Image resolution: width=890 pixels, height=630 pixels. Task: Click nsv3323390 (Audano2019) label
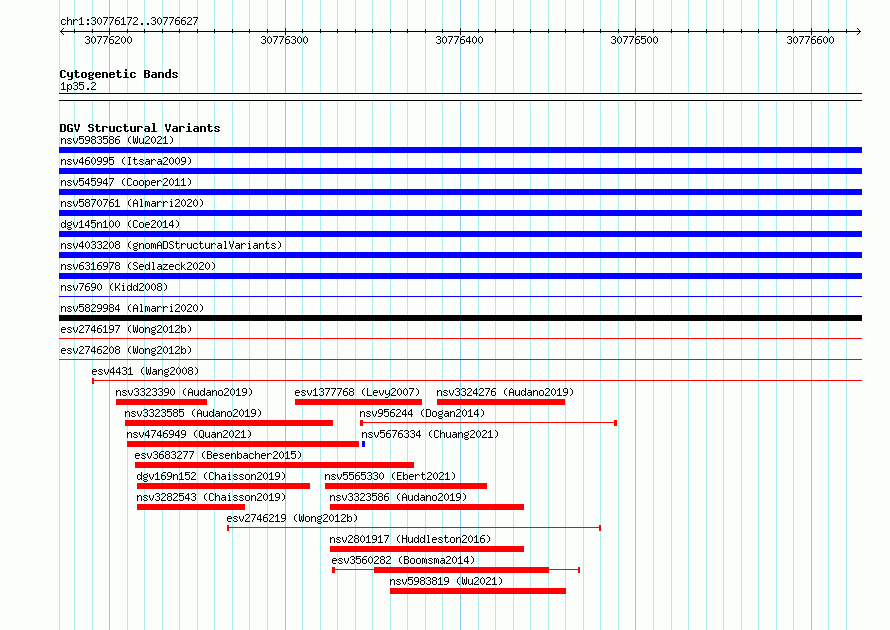[184, 392]
